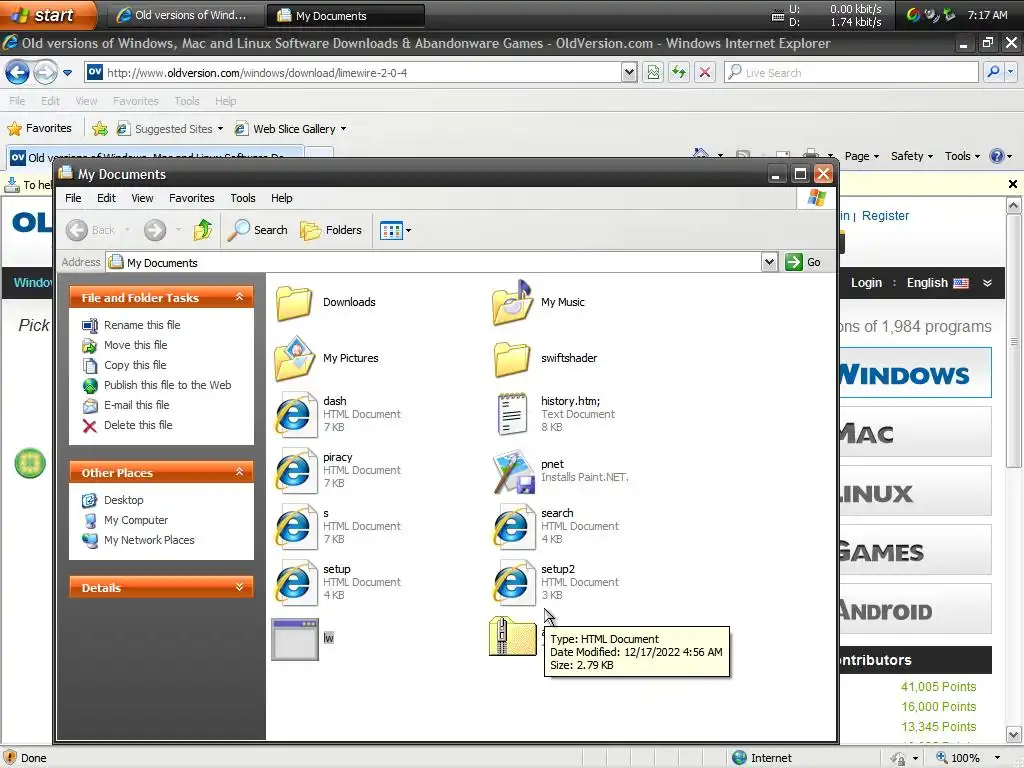
Task: Expand the Details panel
Action: point(240,587)
